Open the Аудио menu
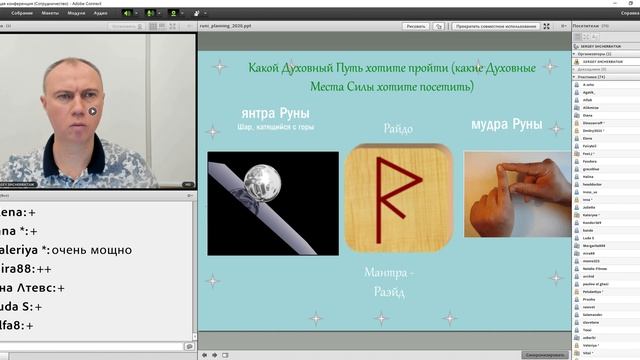The width and height of the screenshot is (640, 360). (100, 13)
